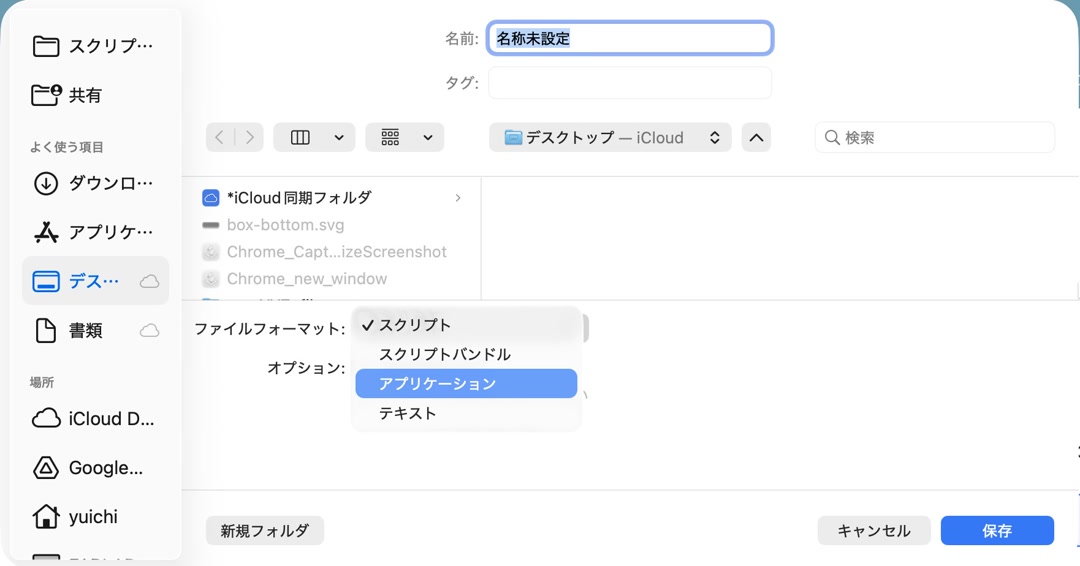Click the タグ tags field
Image resolution: width=1080 pixels, height=566 pixels.
tap(630, 83)
